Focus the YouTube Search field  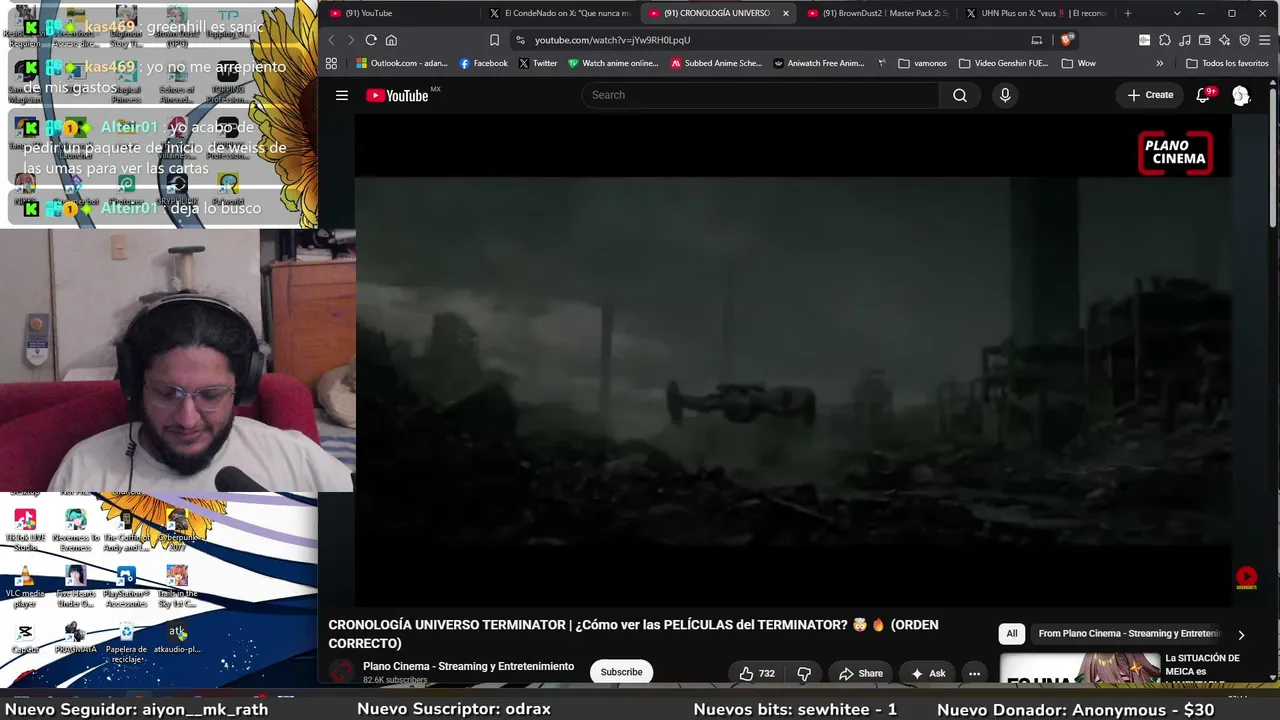click(760, 95)
